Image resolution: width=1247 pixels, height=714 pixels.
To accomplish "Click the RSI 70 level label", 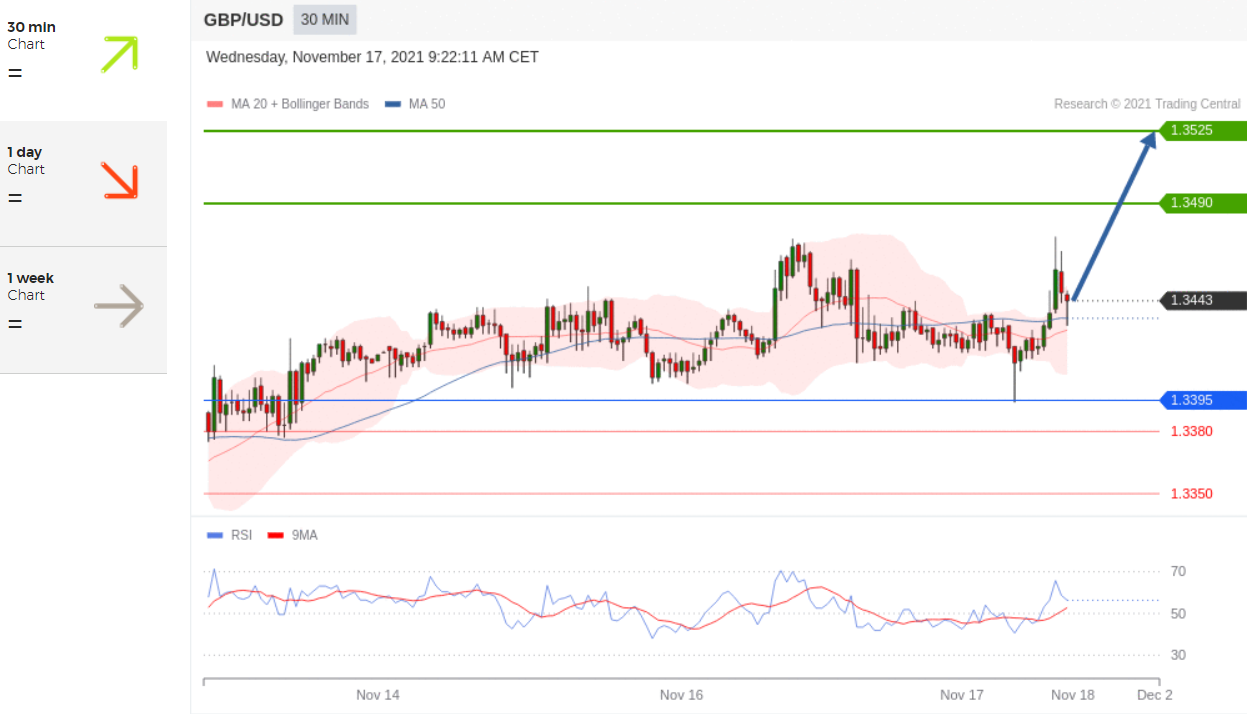I will 1179,572.
